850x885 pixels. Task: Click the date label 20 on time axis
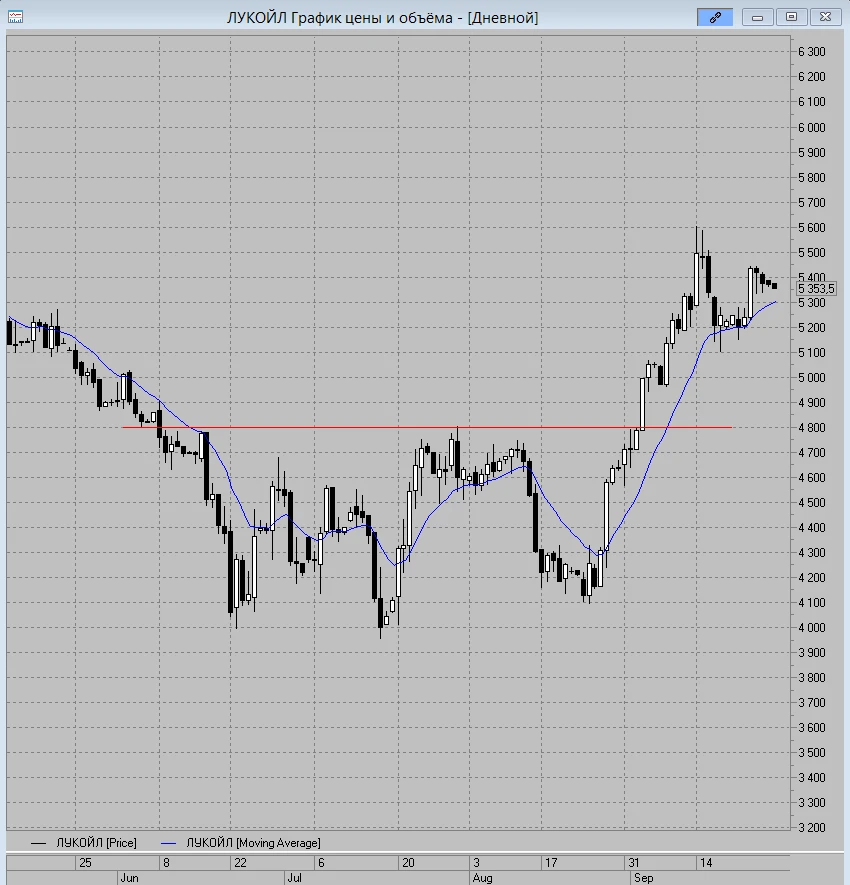pos(408,862)
